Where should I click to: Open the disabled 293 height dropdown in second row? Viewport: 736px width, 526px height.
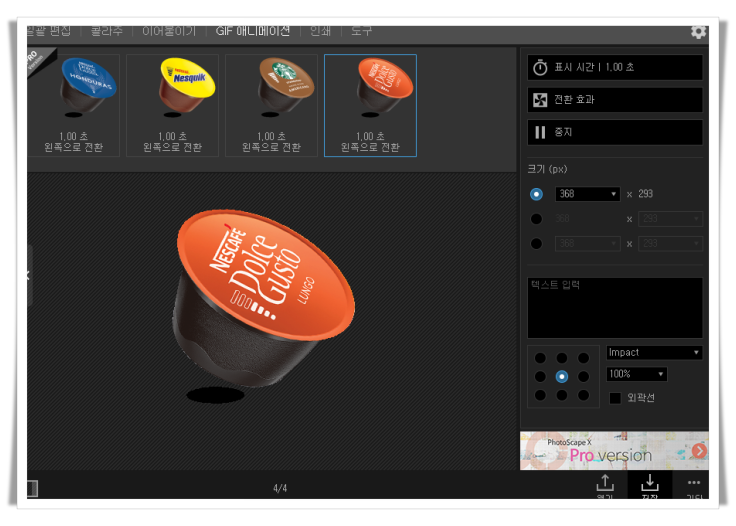670,219
